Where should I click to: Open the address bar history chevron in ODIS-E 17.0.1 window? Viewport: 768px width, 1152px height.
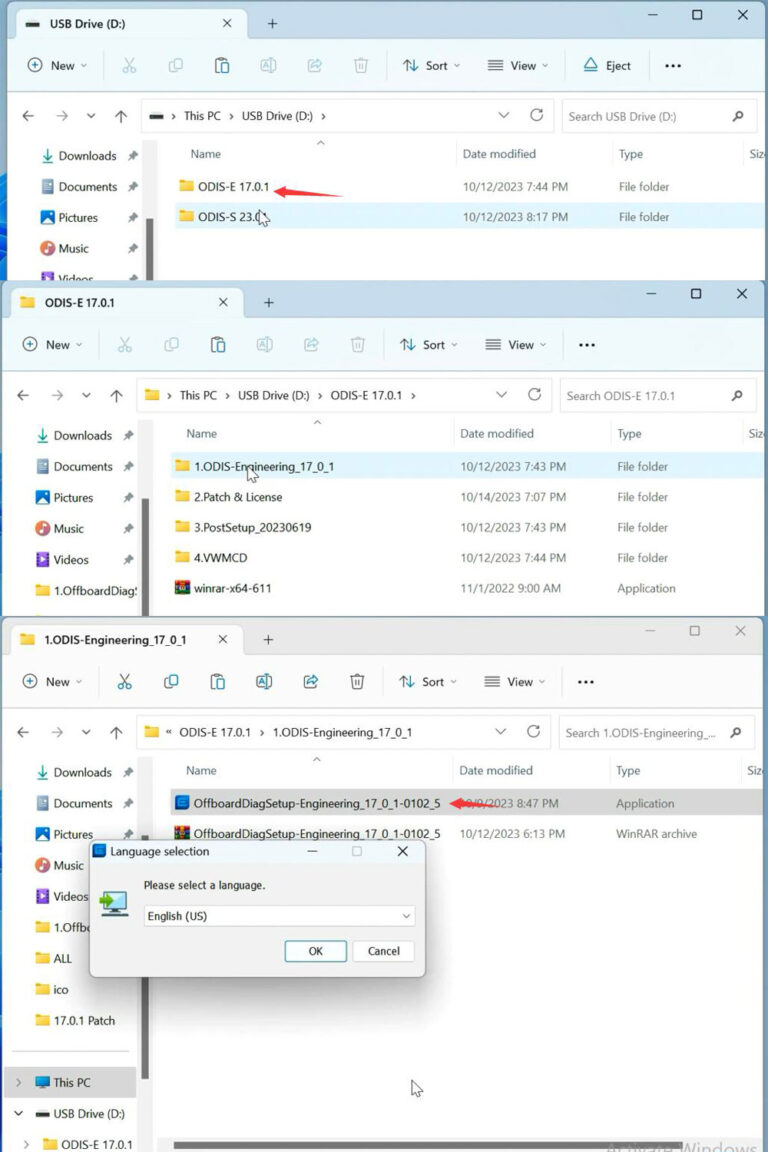(x=502, y=395)
